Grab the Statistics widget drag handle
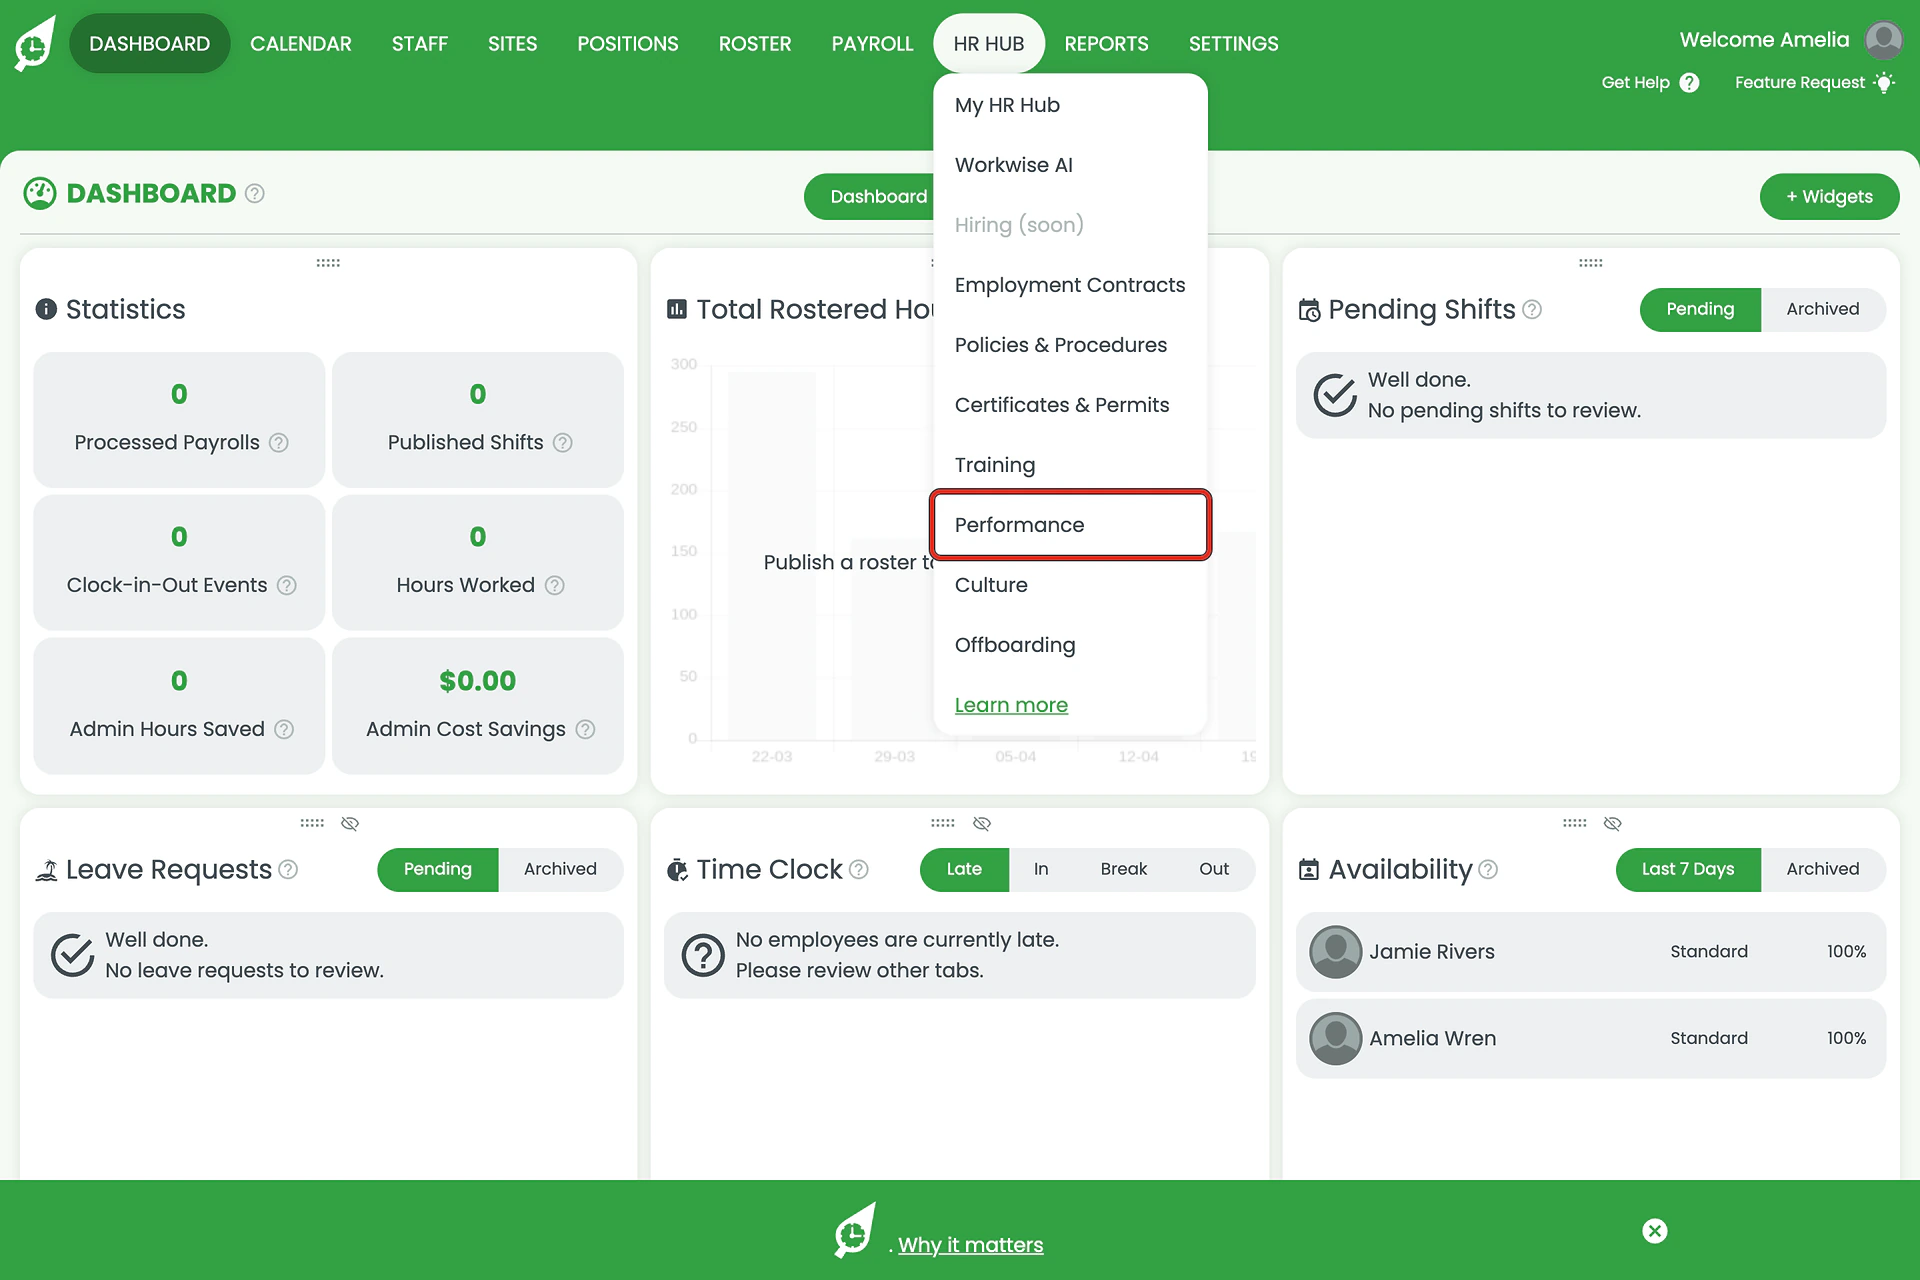The image size is (1920, 1280). click(328, 263)
